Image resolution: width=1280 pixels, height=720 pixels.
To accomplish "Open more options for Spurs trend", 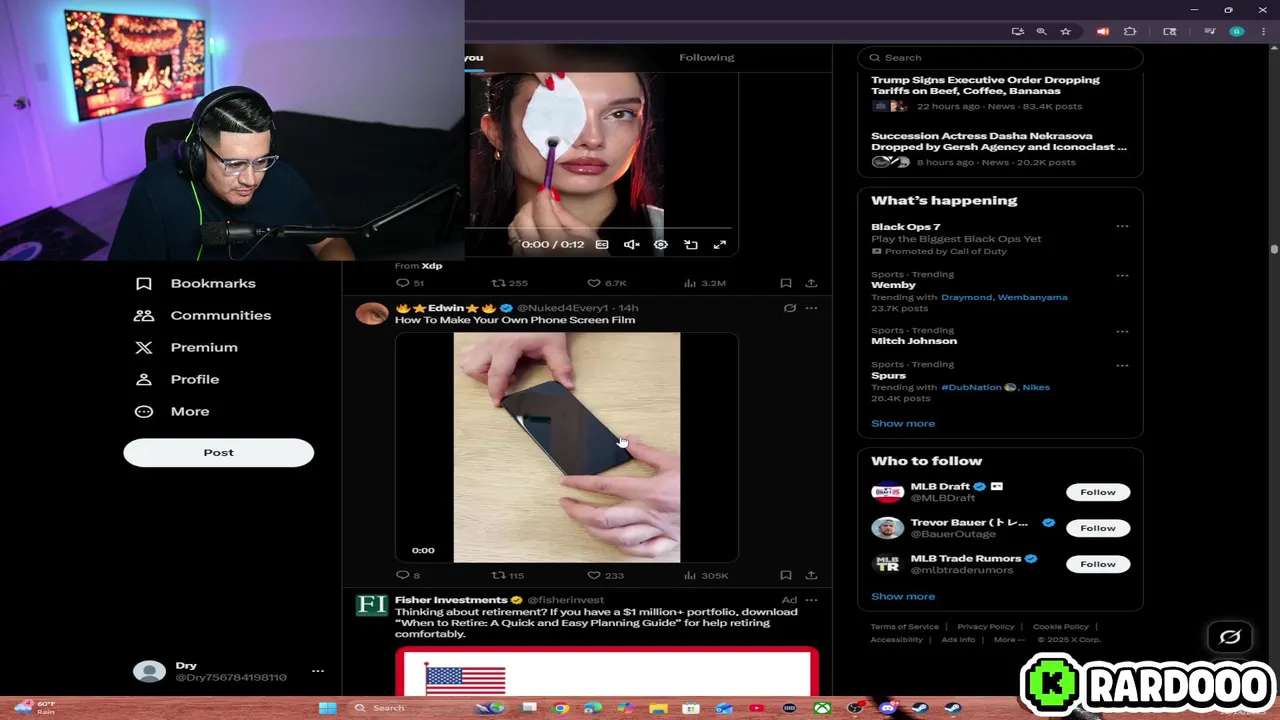I will click(1122, 365).
